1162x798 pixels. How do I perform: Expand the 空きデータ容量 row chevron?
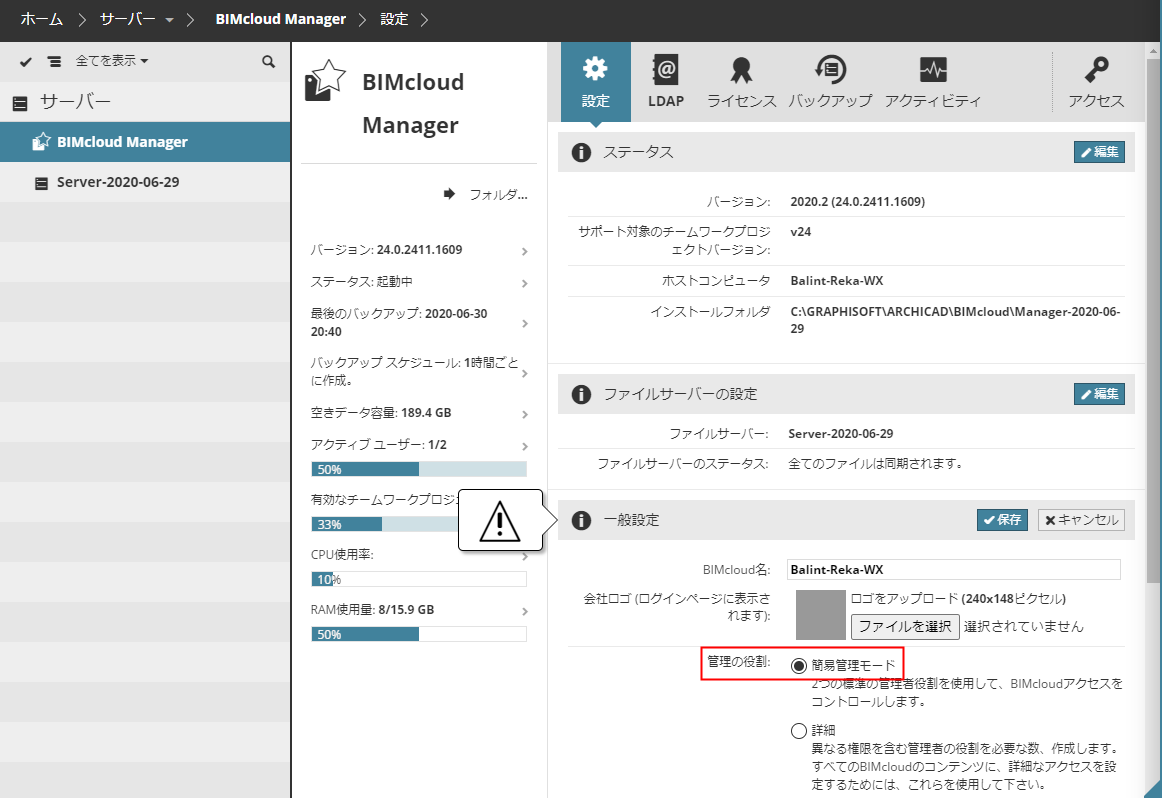tap(525, 414)
